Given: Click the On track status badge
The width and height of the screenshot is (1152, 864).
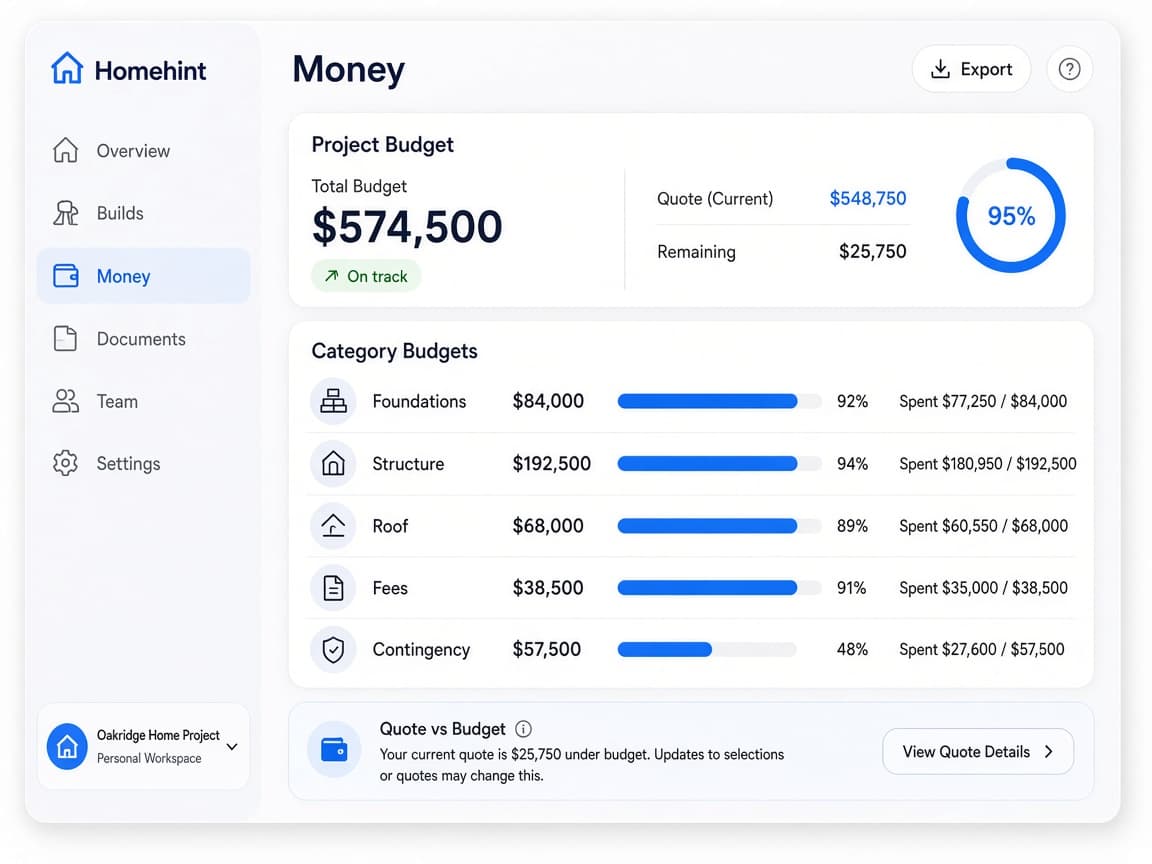Looking at the screenshot, I should pyautogui.click(x=366, y=276).
